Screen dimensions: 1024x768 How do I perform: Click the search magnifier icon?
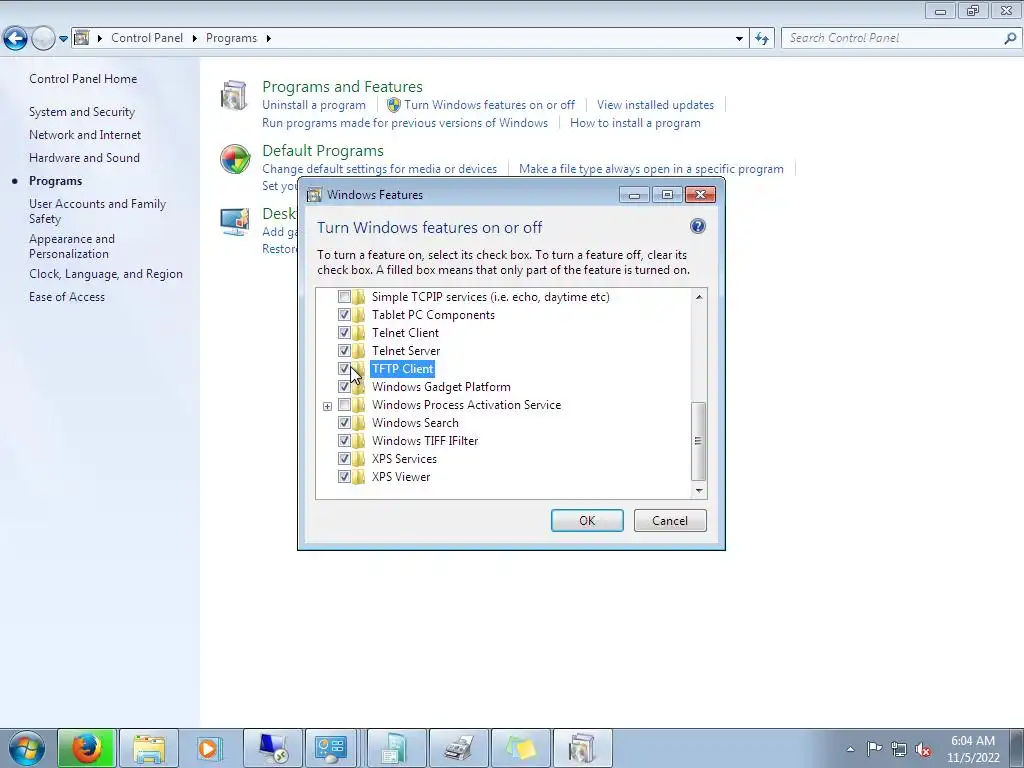(x=1010, y=39)
